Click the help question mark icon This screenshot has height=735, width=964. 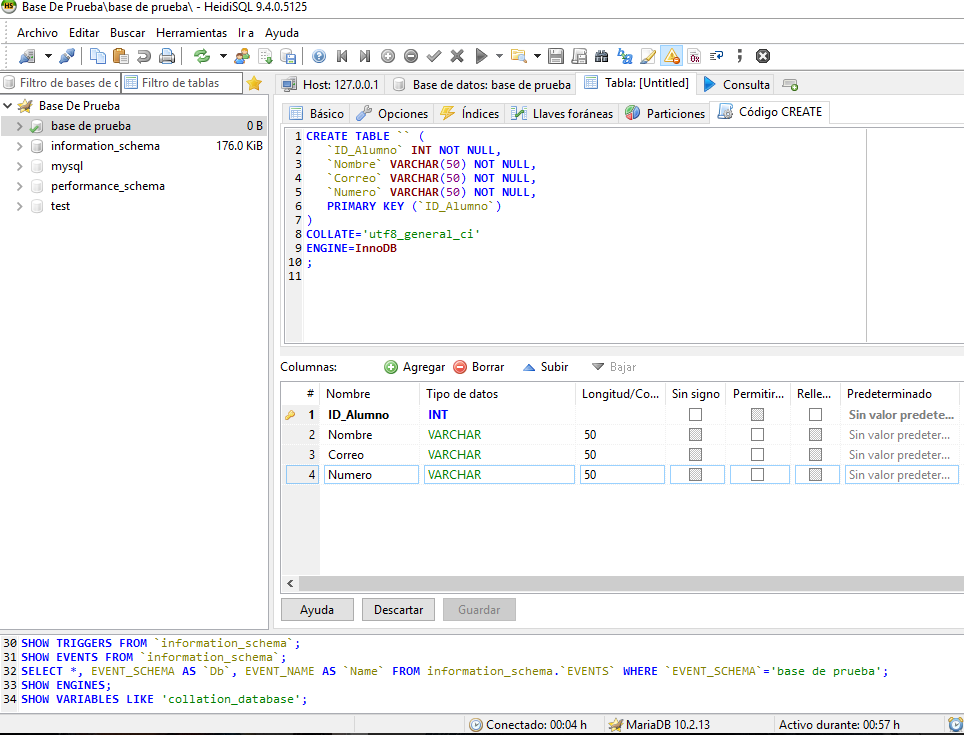click(319, 56)
